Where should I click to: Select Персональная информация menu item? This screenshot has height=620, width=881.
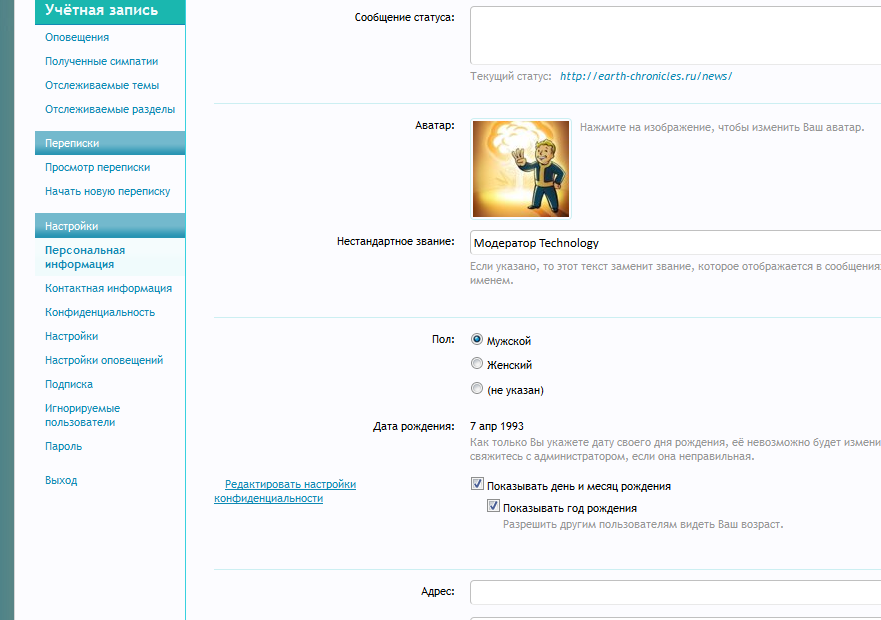85,257
